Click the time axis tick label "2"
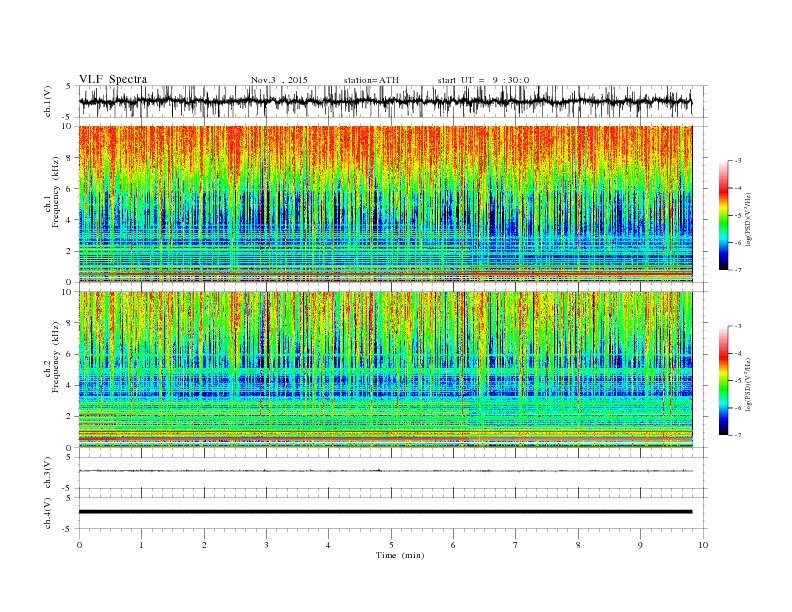 pos(204,545)
